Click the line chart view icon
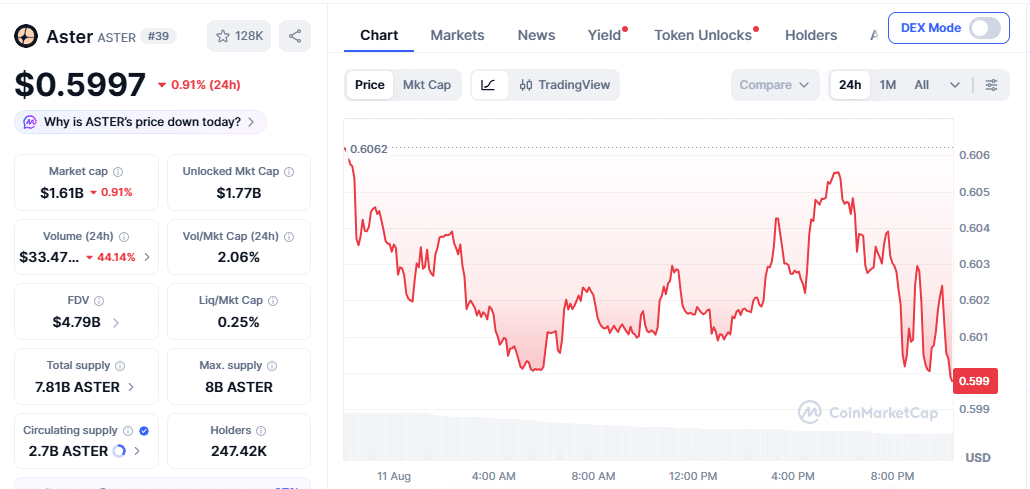 (489, 85)
